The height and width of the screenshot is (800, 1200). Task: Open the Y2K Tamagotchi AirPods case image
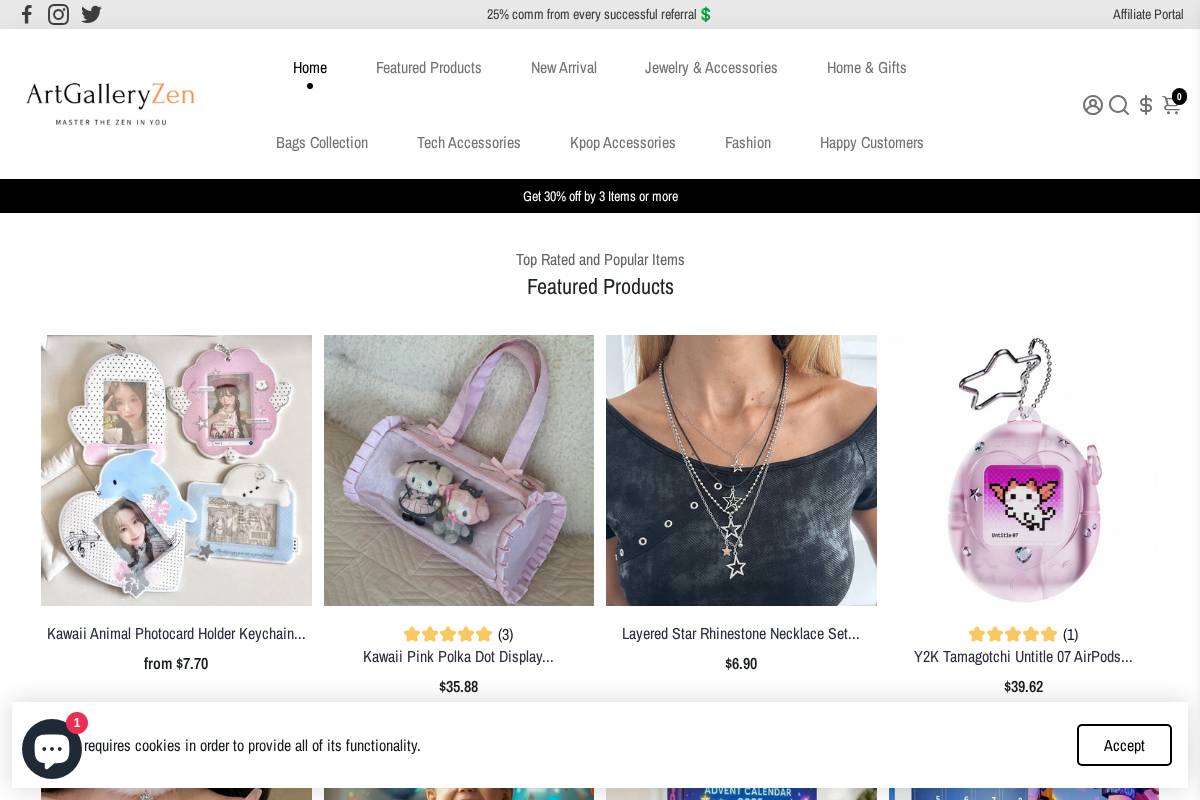point(1024,470)
